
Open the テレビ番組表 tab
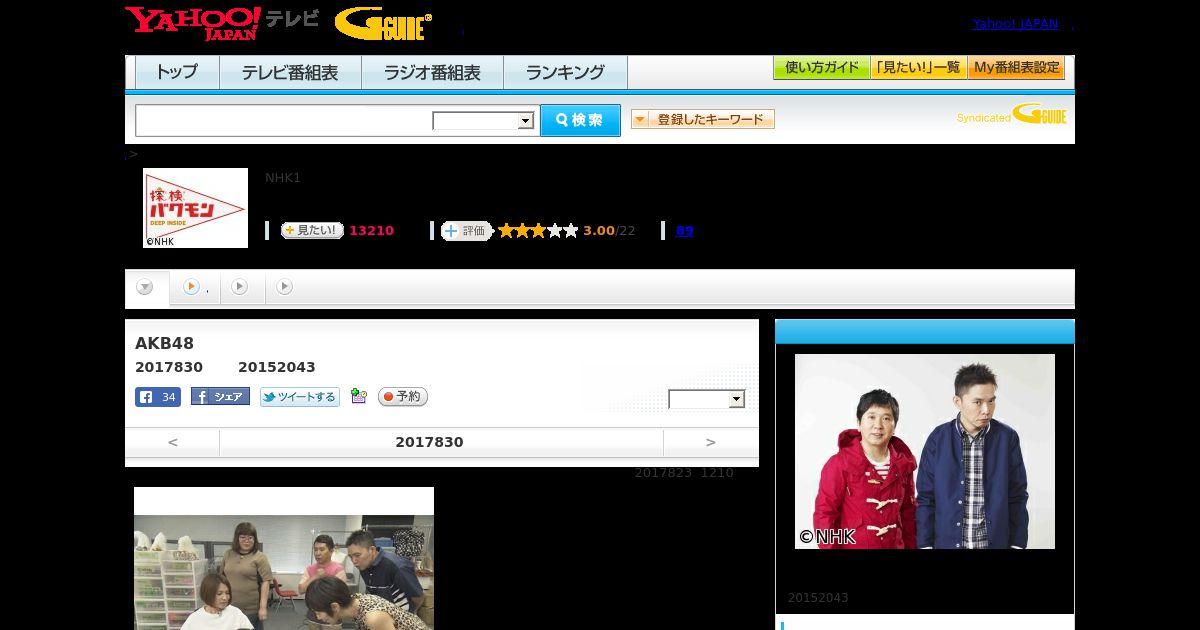[x=290, y=72]
